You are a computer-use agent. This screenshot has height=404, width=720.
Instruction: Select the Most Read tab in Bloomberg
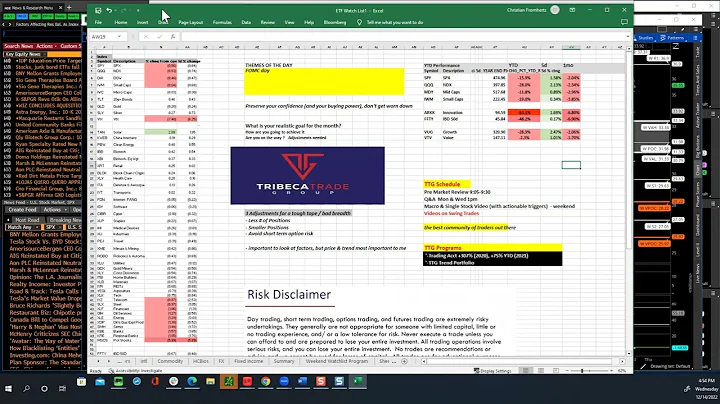pos(28,220)
